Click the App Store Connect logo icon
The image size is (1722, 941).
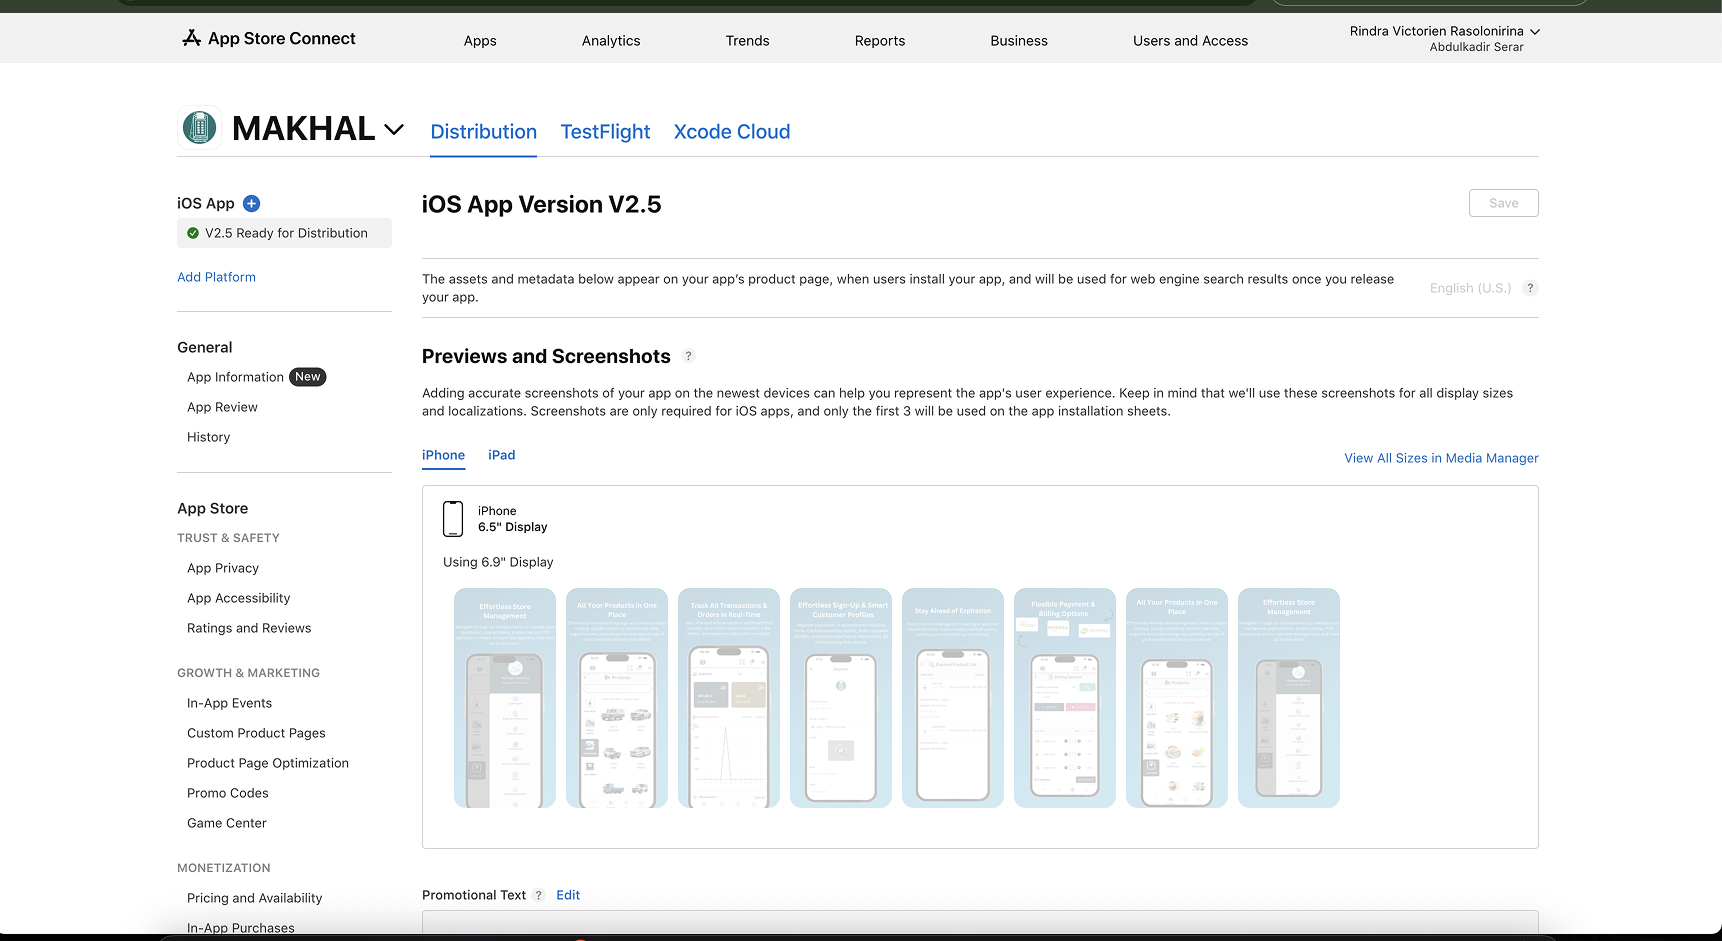tap(191, 38)
